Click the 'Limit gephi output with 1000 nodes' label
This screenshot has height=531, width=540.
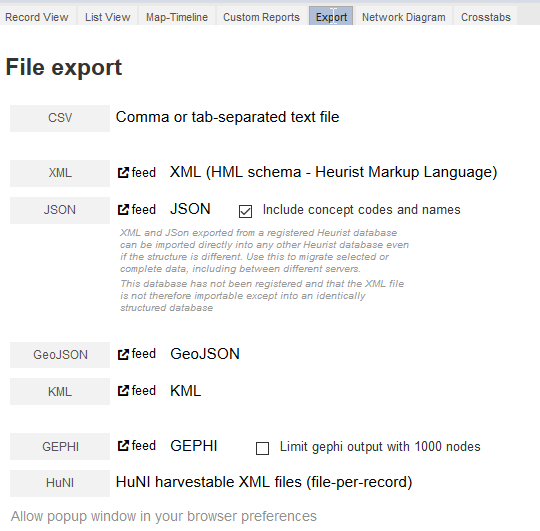380,447
